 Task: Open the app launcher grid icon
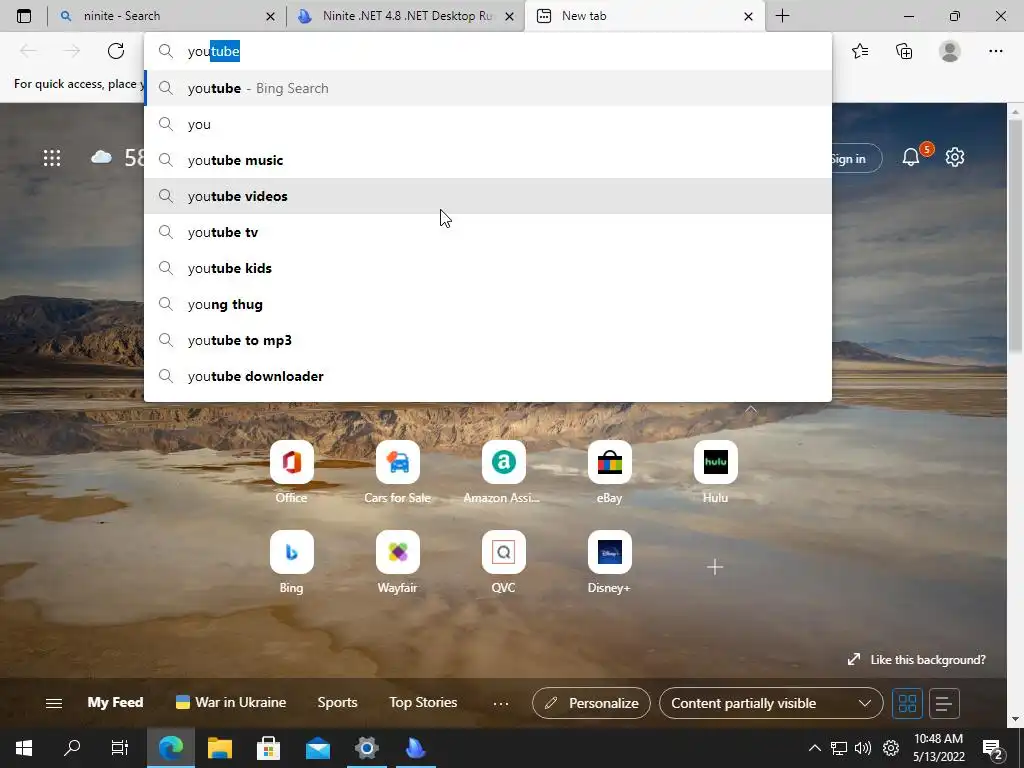click(x=52, y=157)
